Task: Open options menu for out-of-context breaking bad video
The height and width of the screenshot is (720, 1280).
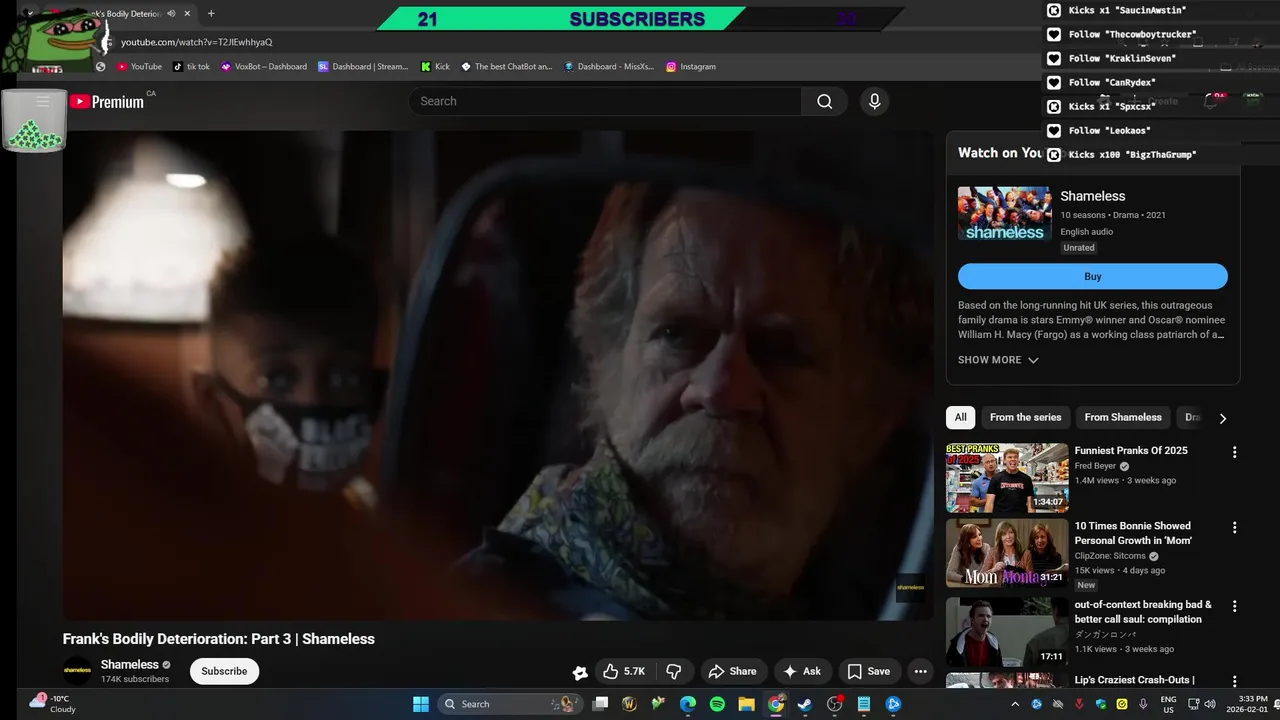Action: 1234,606
